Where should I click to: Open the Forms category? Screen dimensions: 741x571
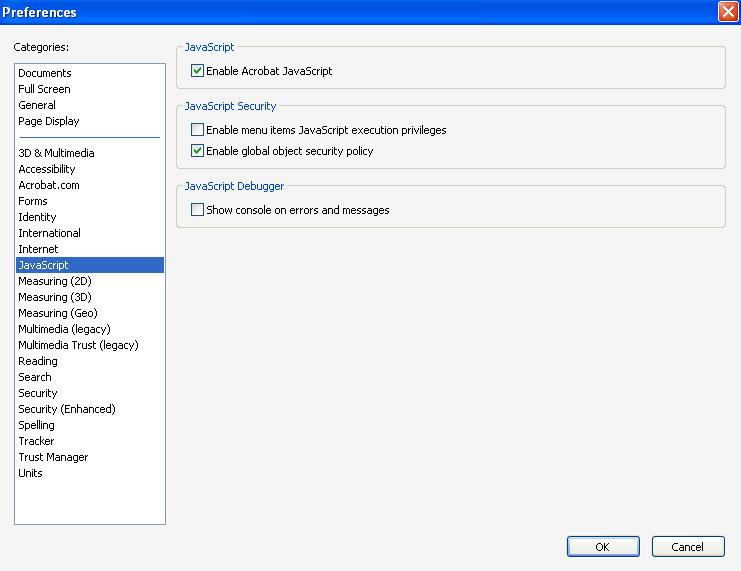pyautogui.click(x=33, y=201)
